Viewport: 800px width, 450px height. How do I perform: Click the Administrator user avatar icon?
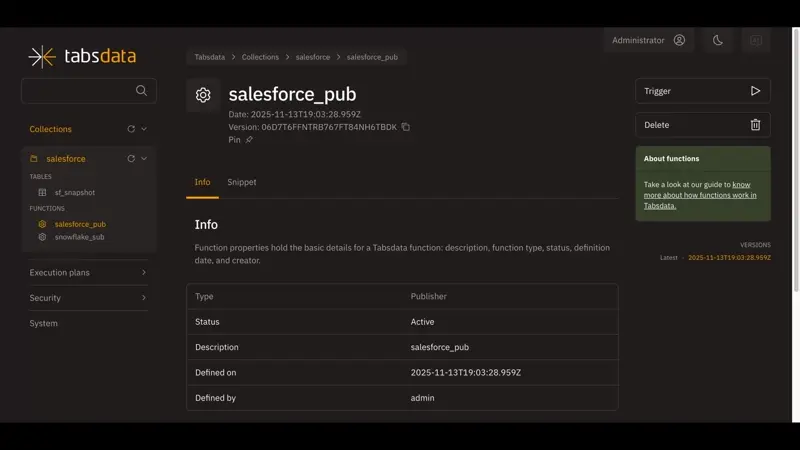679,40
